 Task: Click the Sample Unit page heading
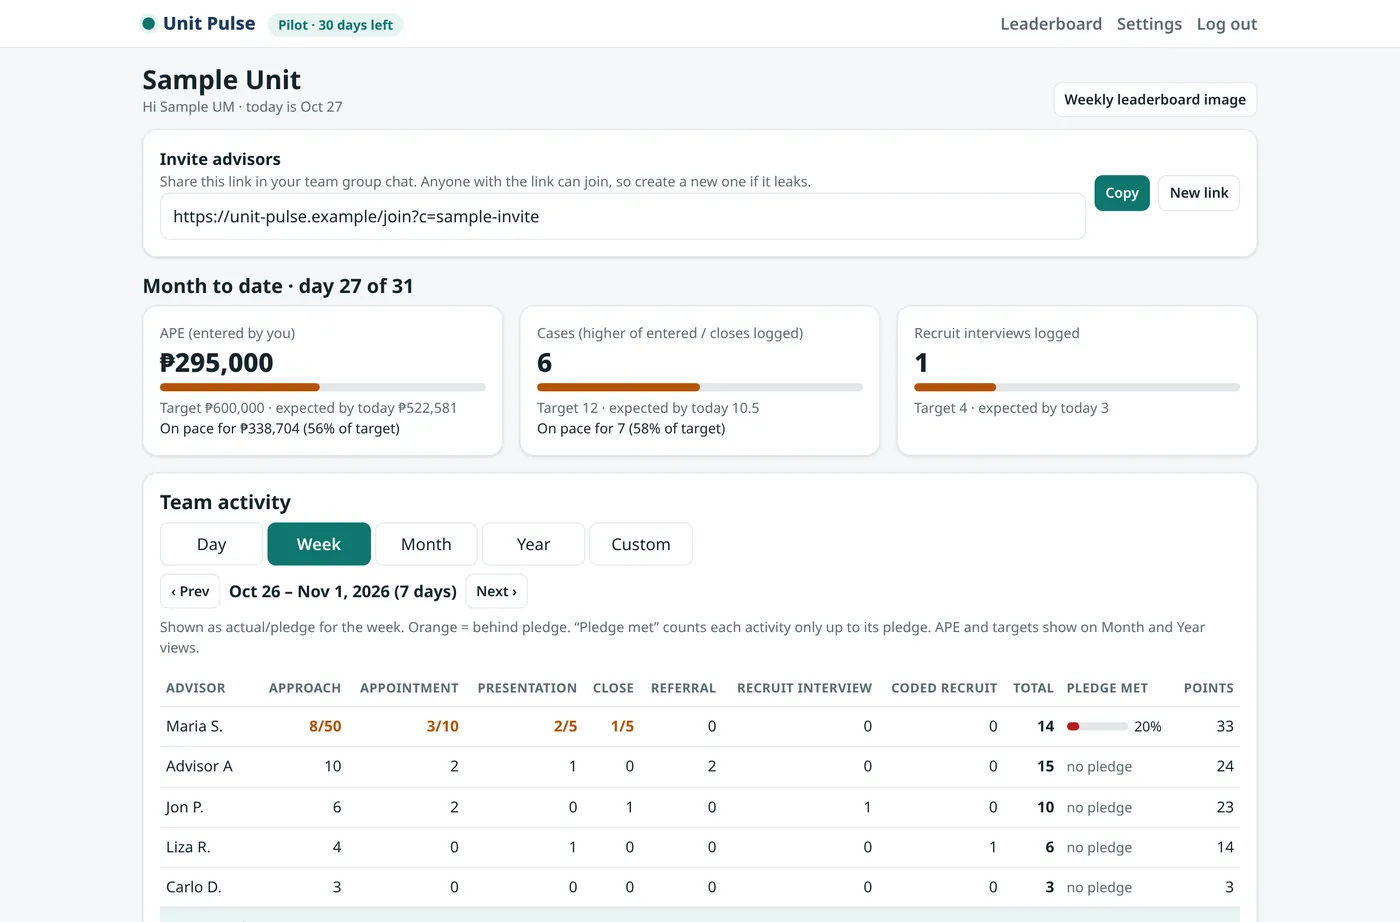[221, 80]
